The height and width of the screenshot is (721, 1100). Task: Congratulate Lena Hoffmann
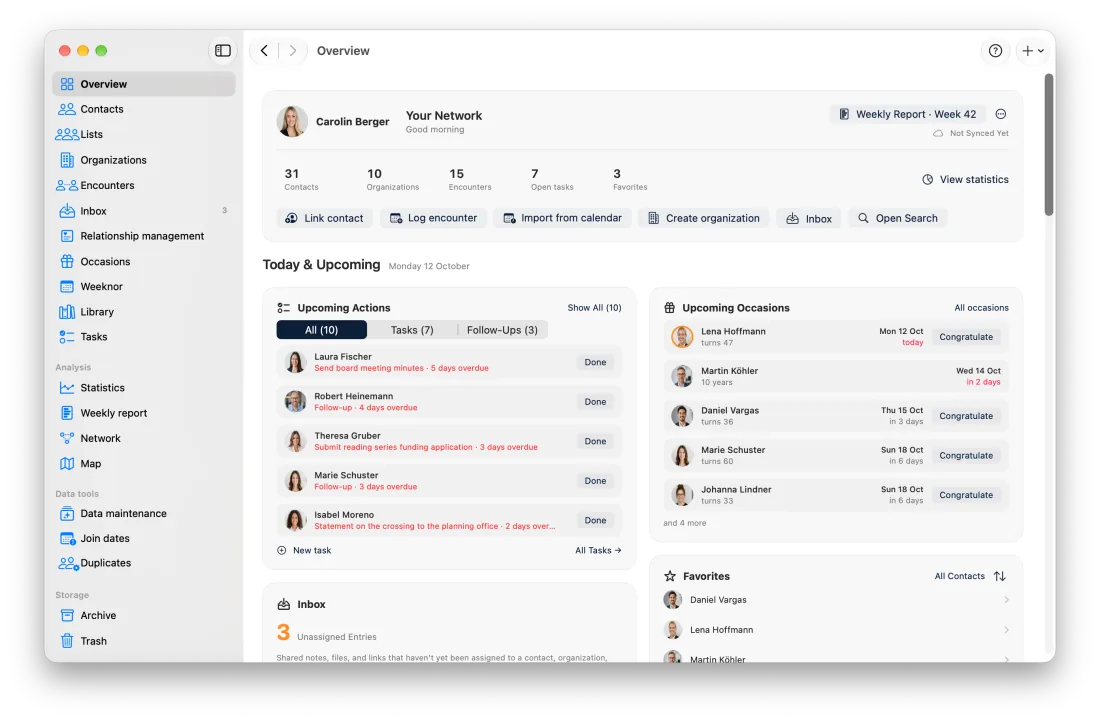(x=966, y=337)
